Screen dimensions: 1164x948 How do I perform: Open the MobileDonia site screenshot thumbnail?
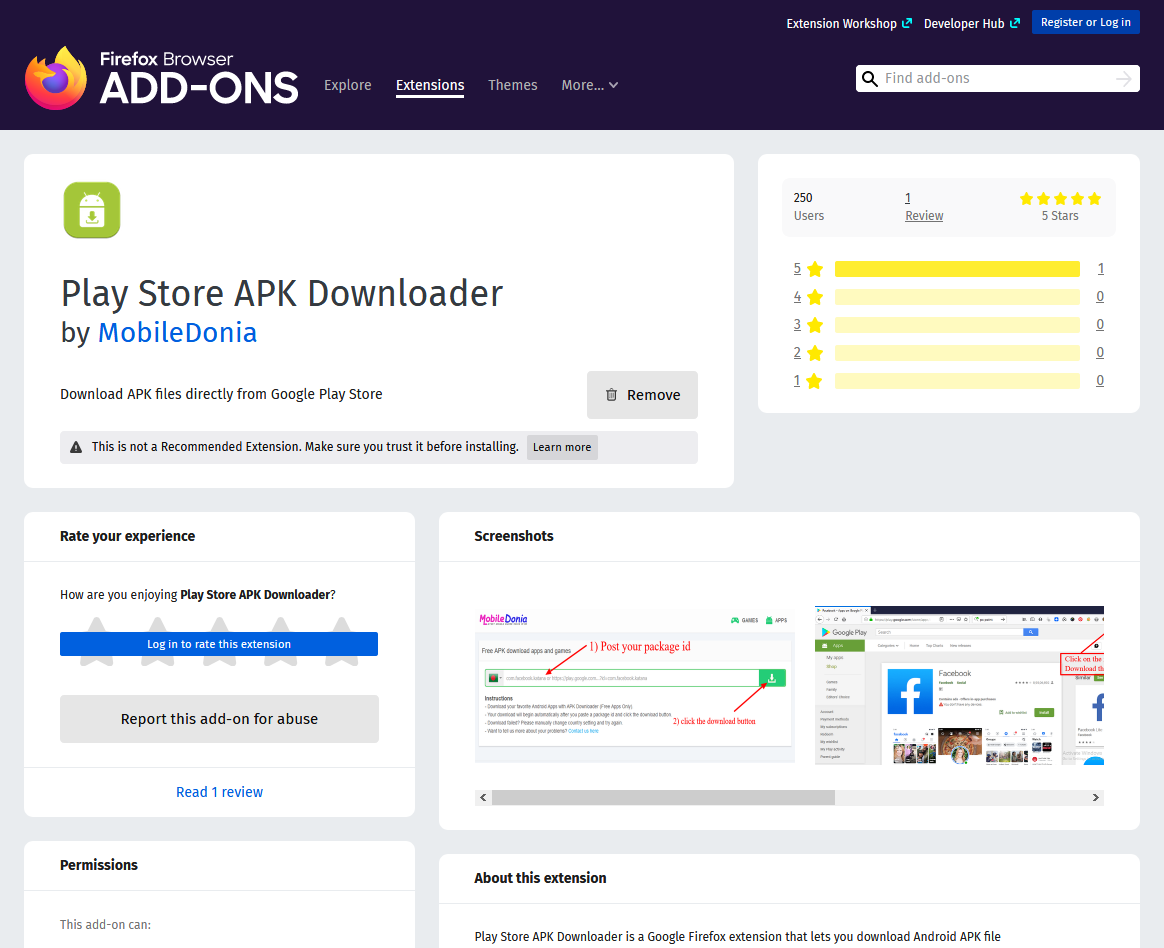[635, 686]
